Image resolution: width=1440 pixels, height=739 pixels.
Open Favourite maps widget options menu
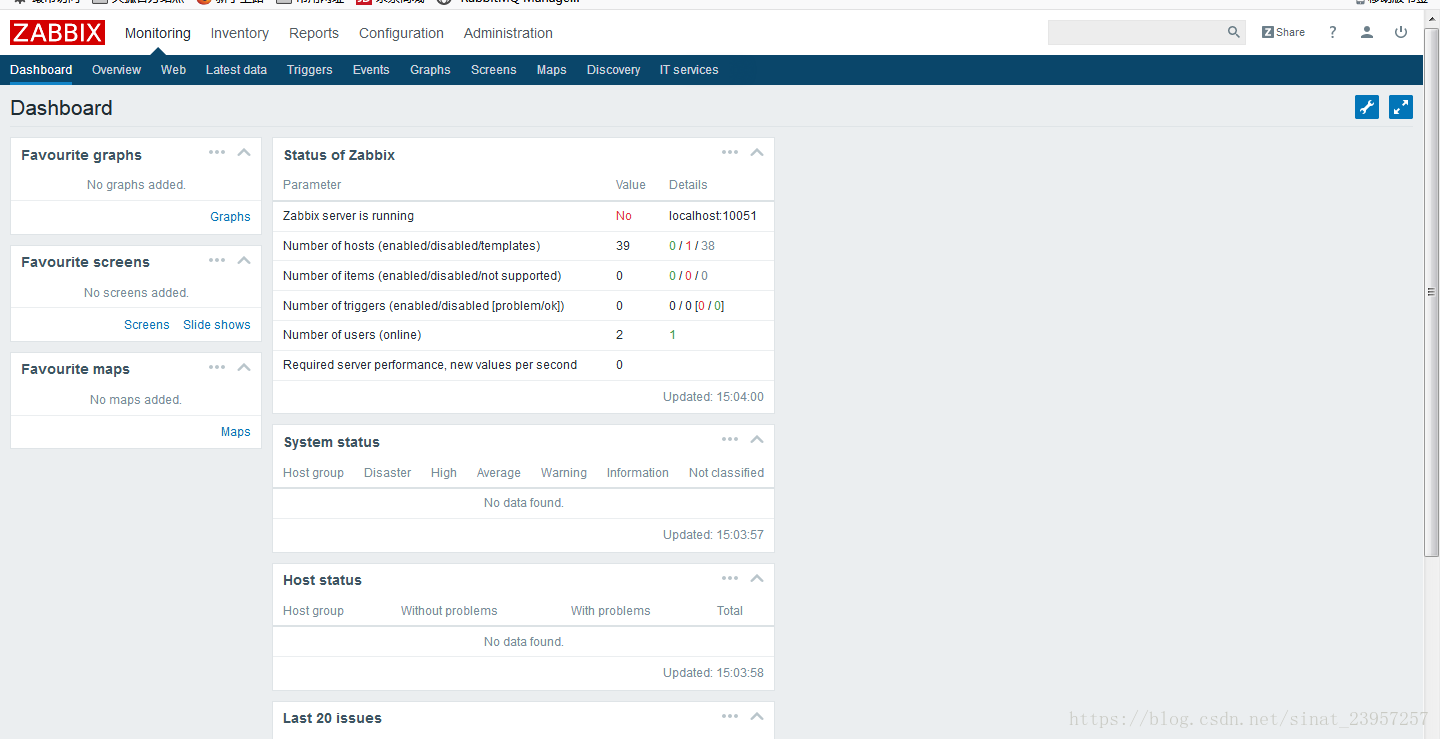pyautogui.click(x=217, y=367)
